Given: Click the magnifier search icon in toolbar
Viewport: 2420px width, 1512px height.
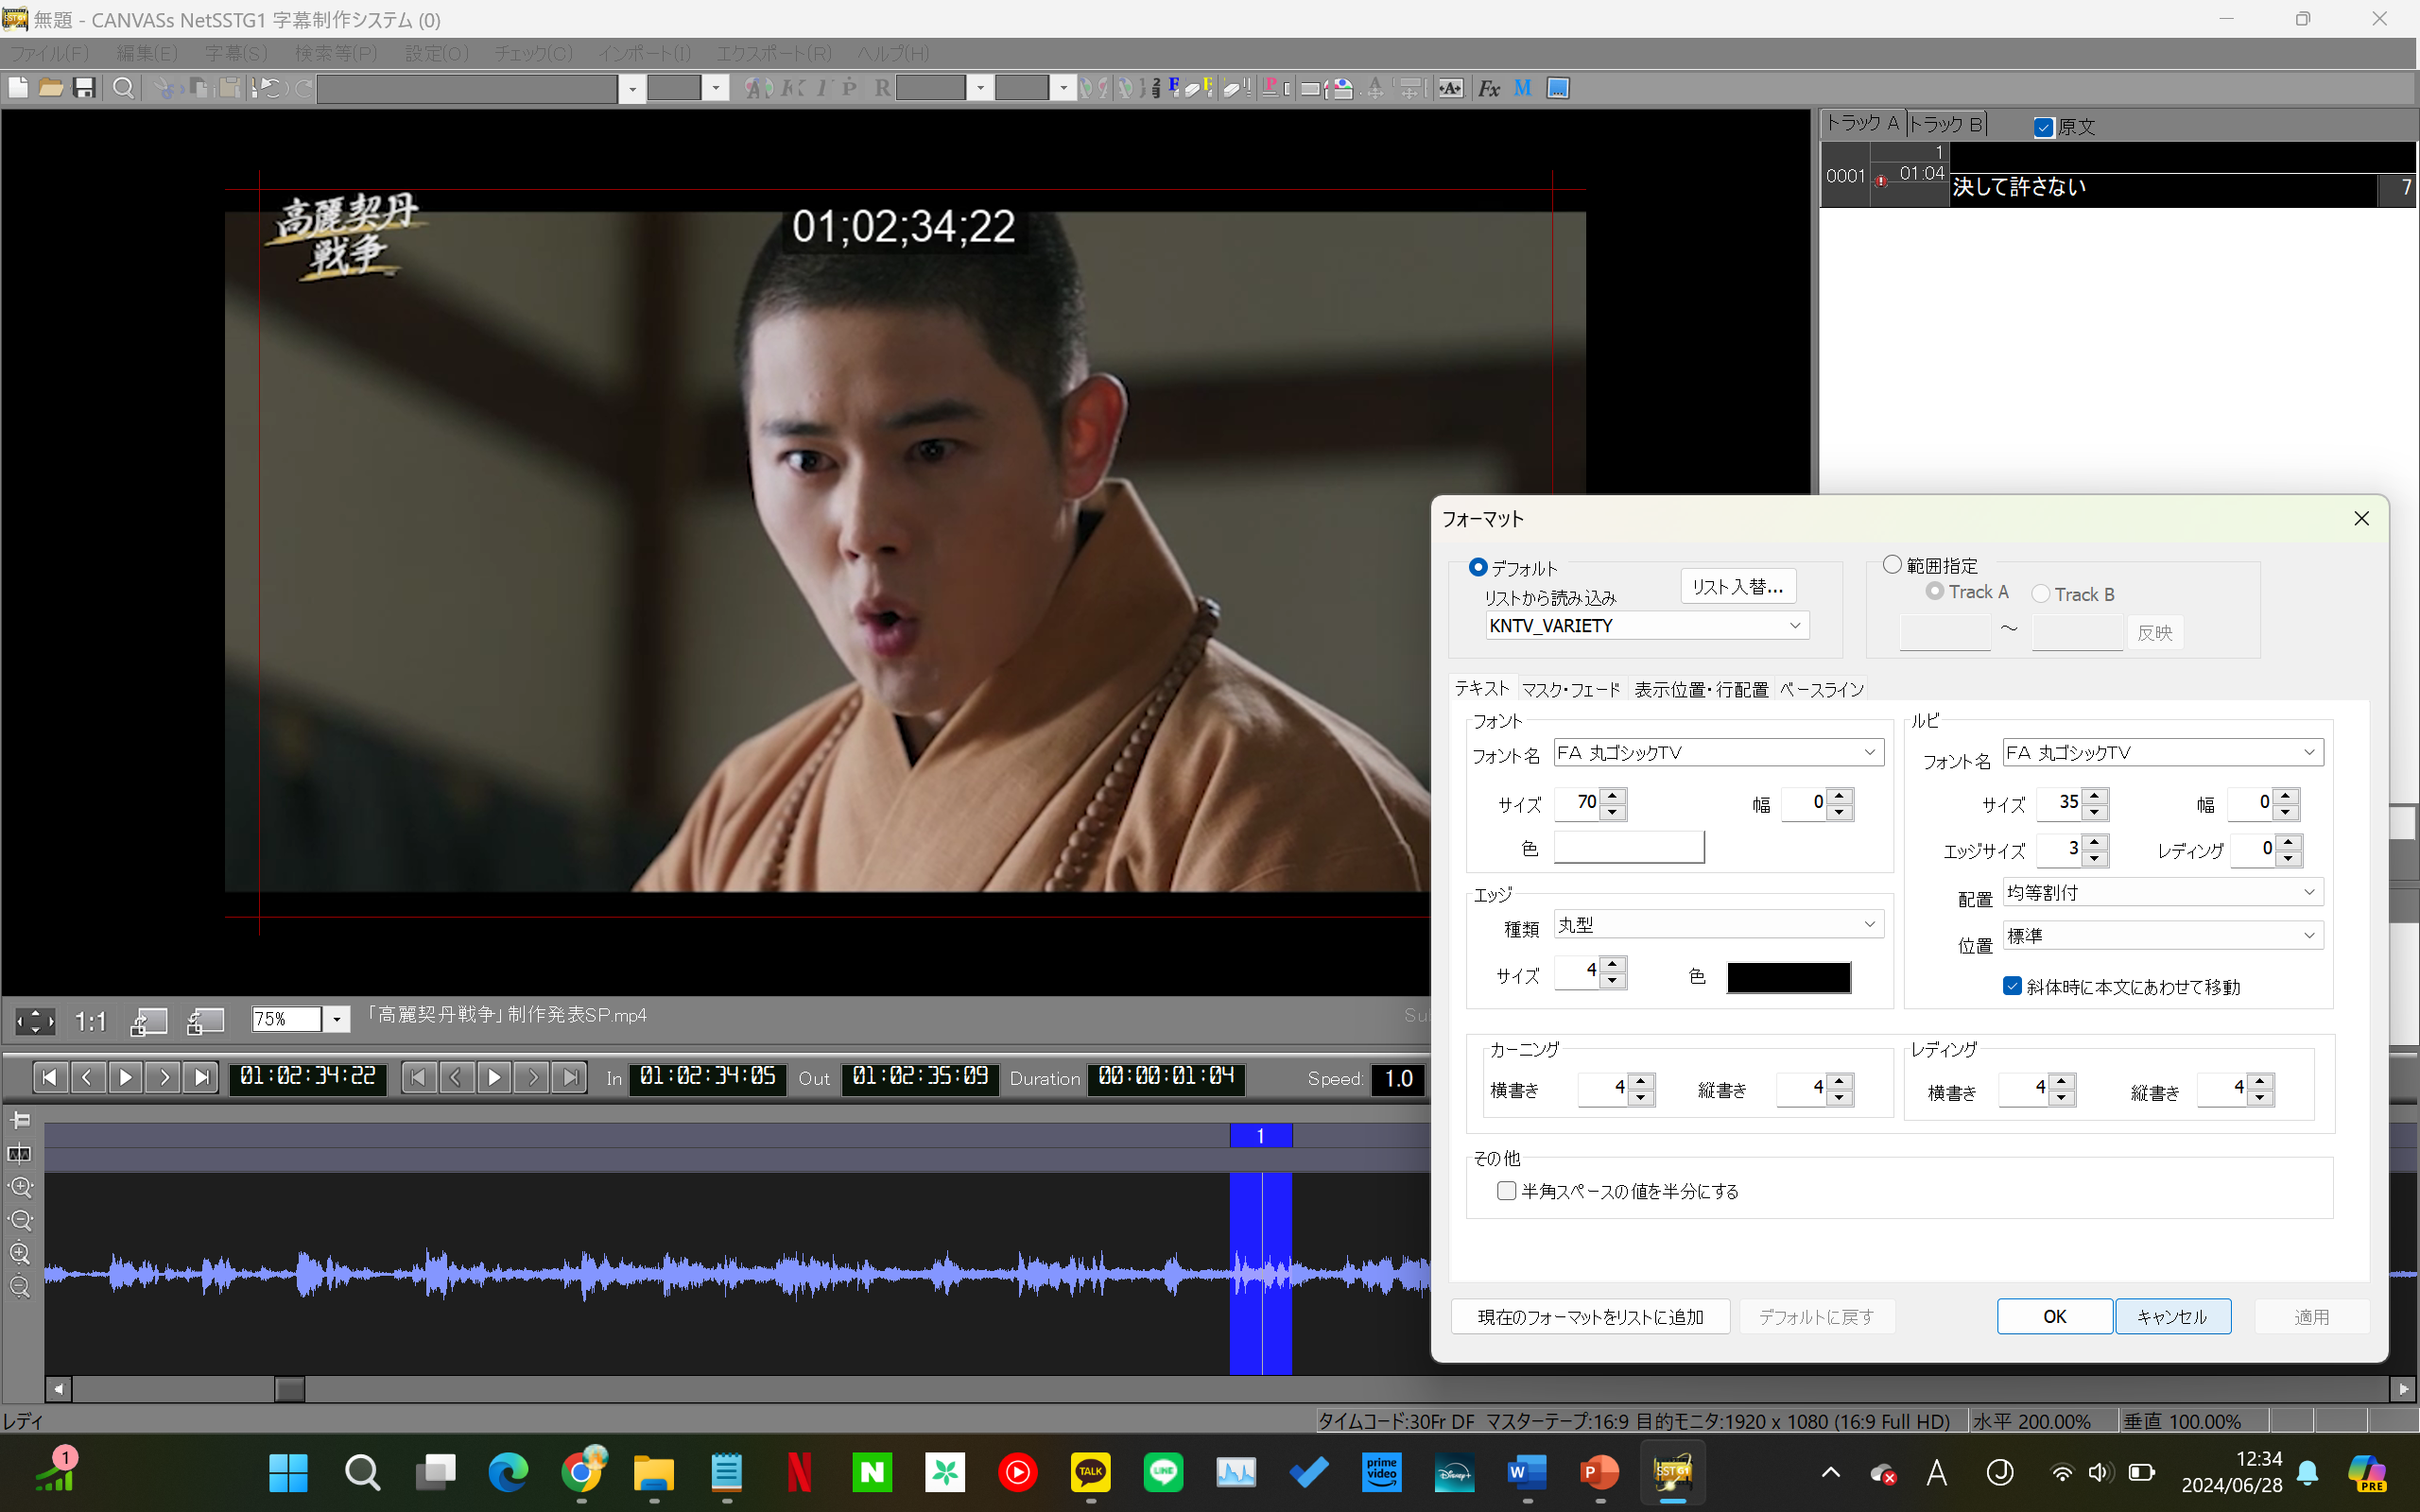Looking at the screenshot, I should coord(123,88).
